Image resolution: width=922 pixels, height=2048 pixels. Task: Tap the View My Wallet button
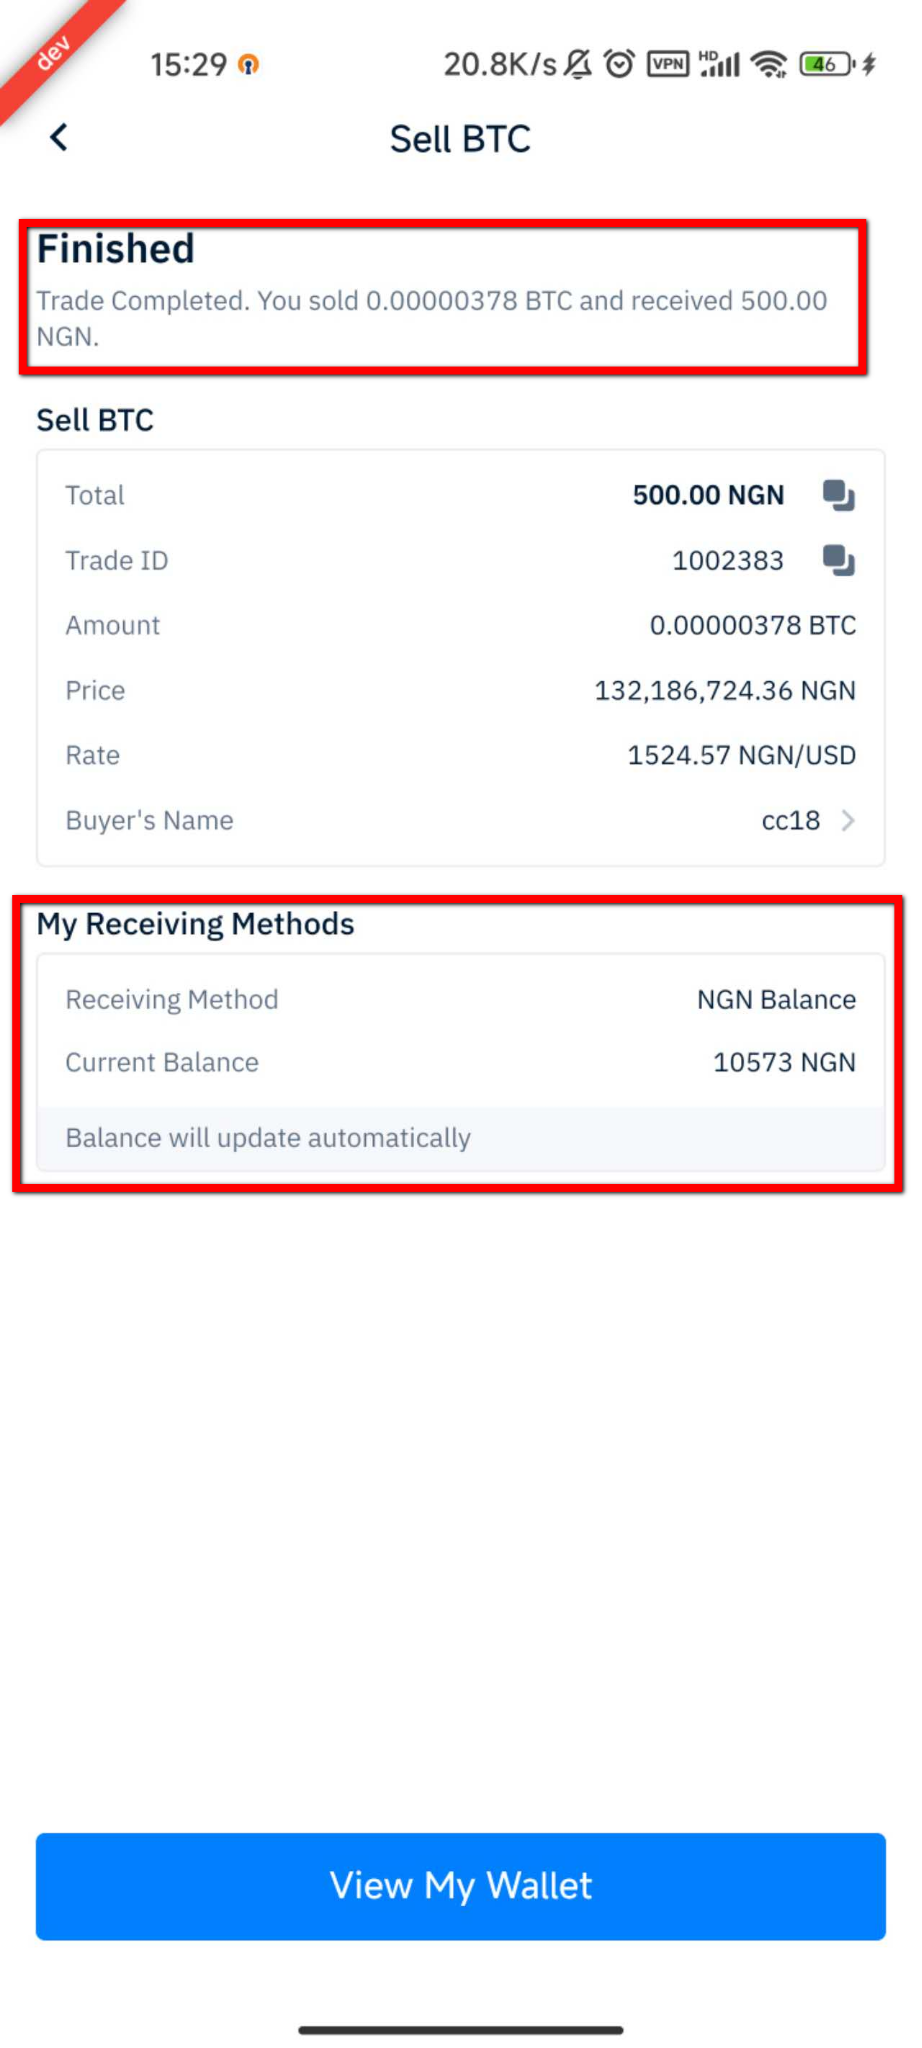click(x=461, y=1886)
